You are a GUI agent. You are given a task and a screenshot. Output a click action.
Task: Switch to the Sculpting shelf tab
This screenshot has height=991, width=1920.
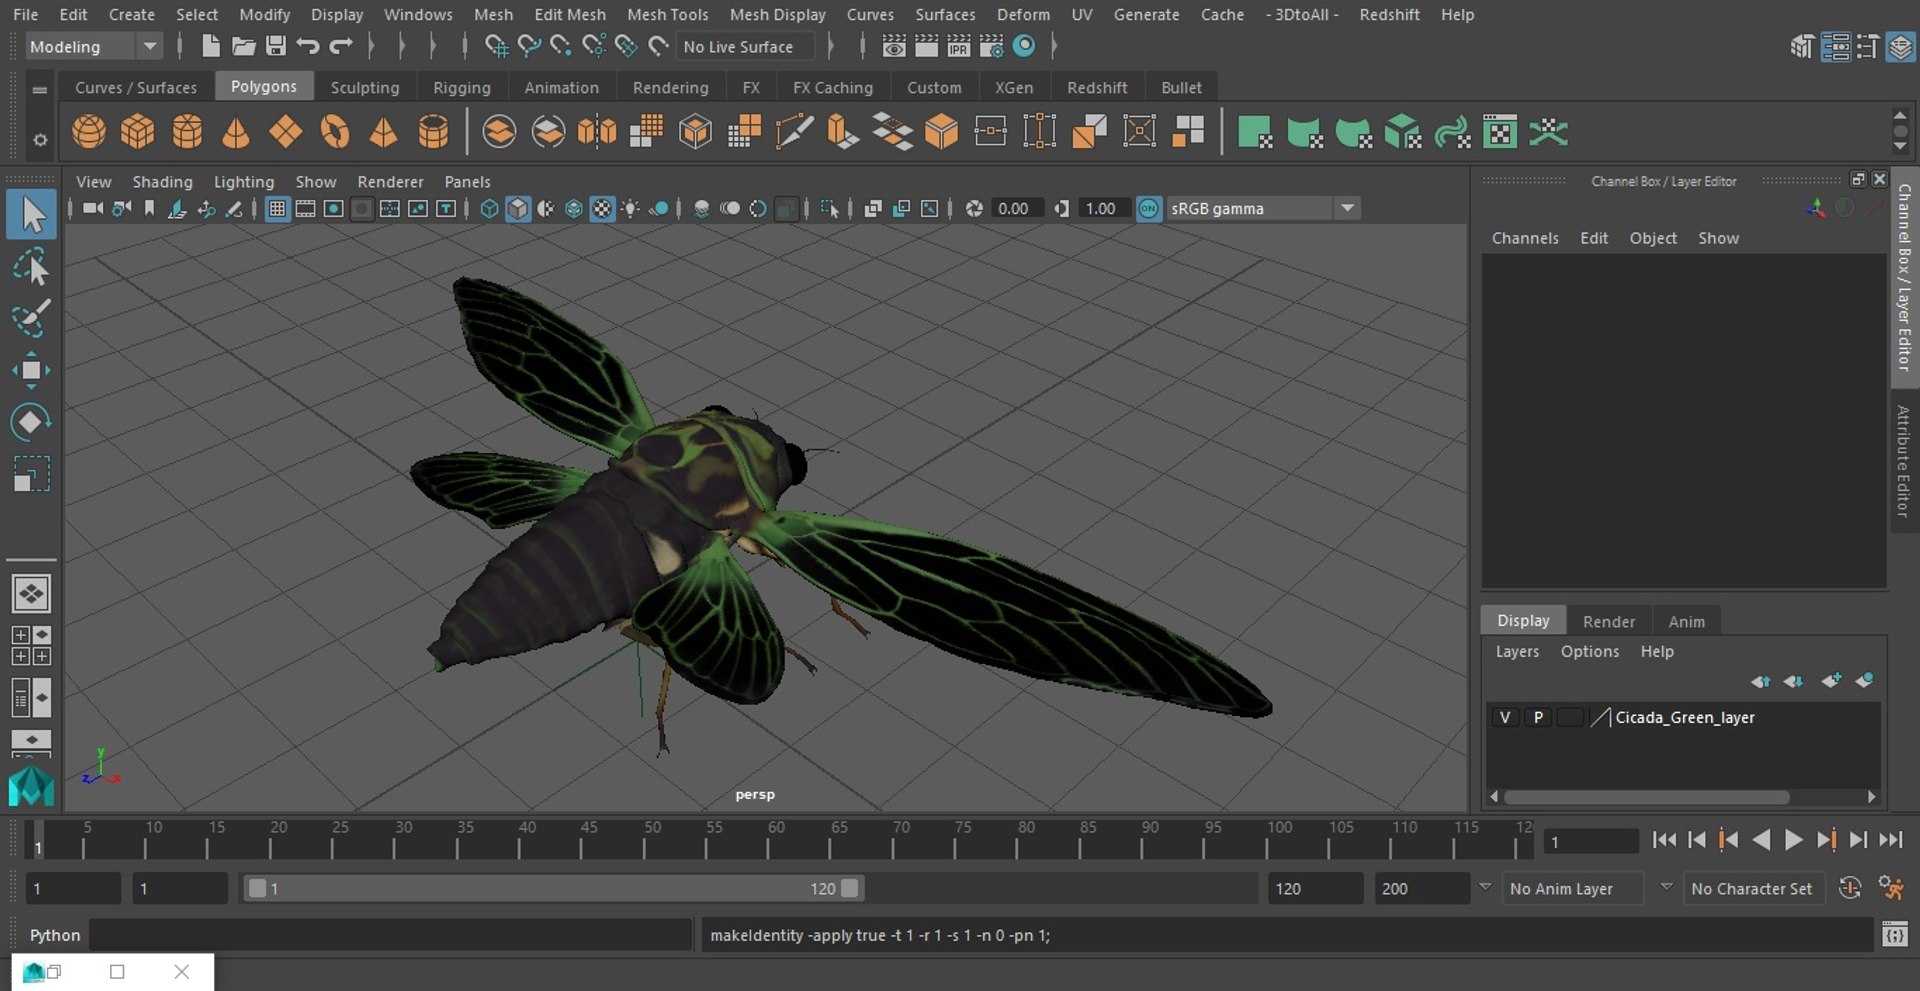(365, 87)
